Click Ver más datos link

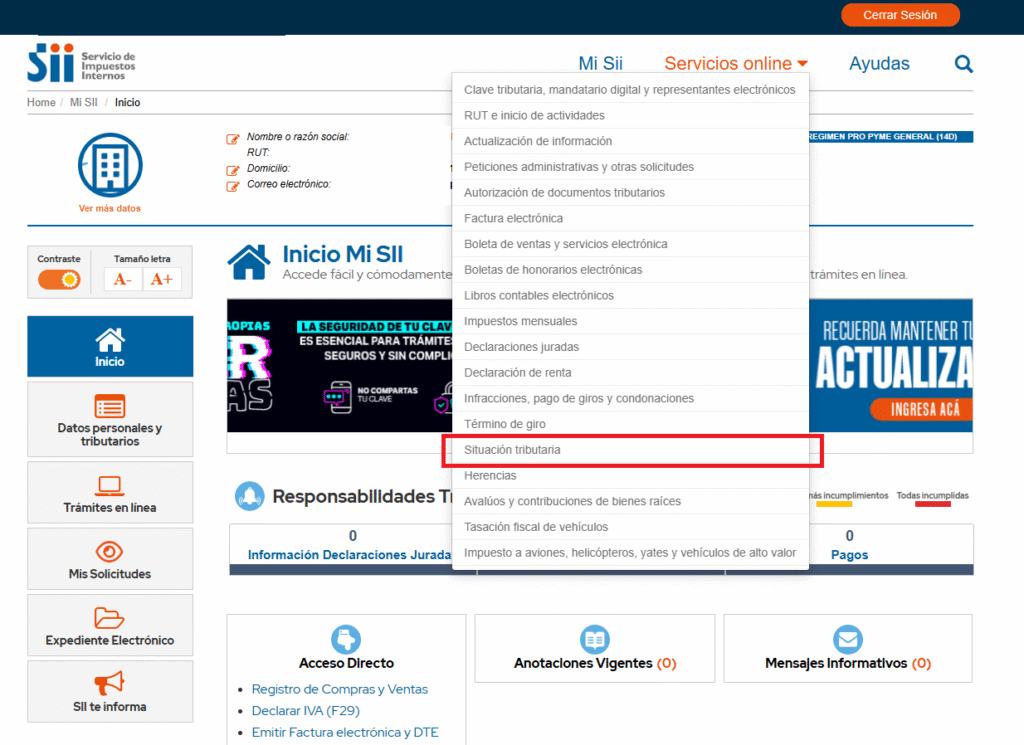tap(110, 209)
